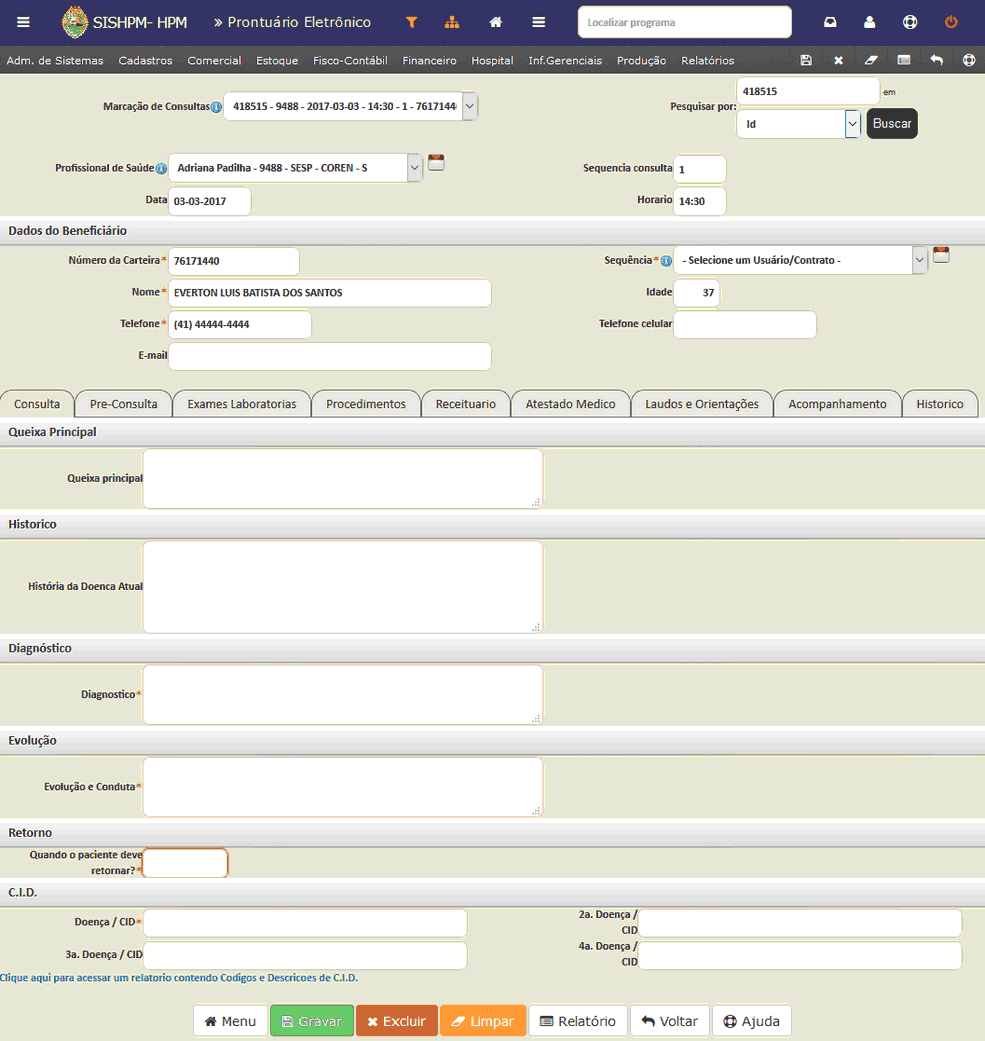Expand the Marcação de Consultas dropdown
This screenshot has width=985, height=1041.
pyautogui.click(x=469, y=106)
